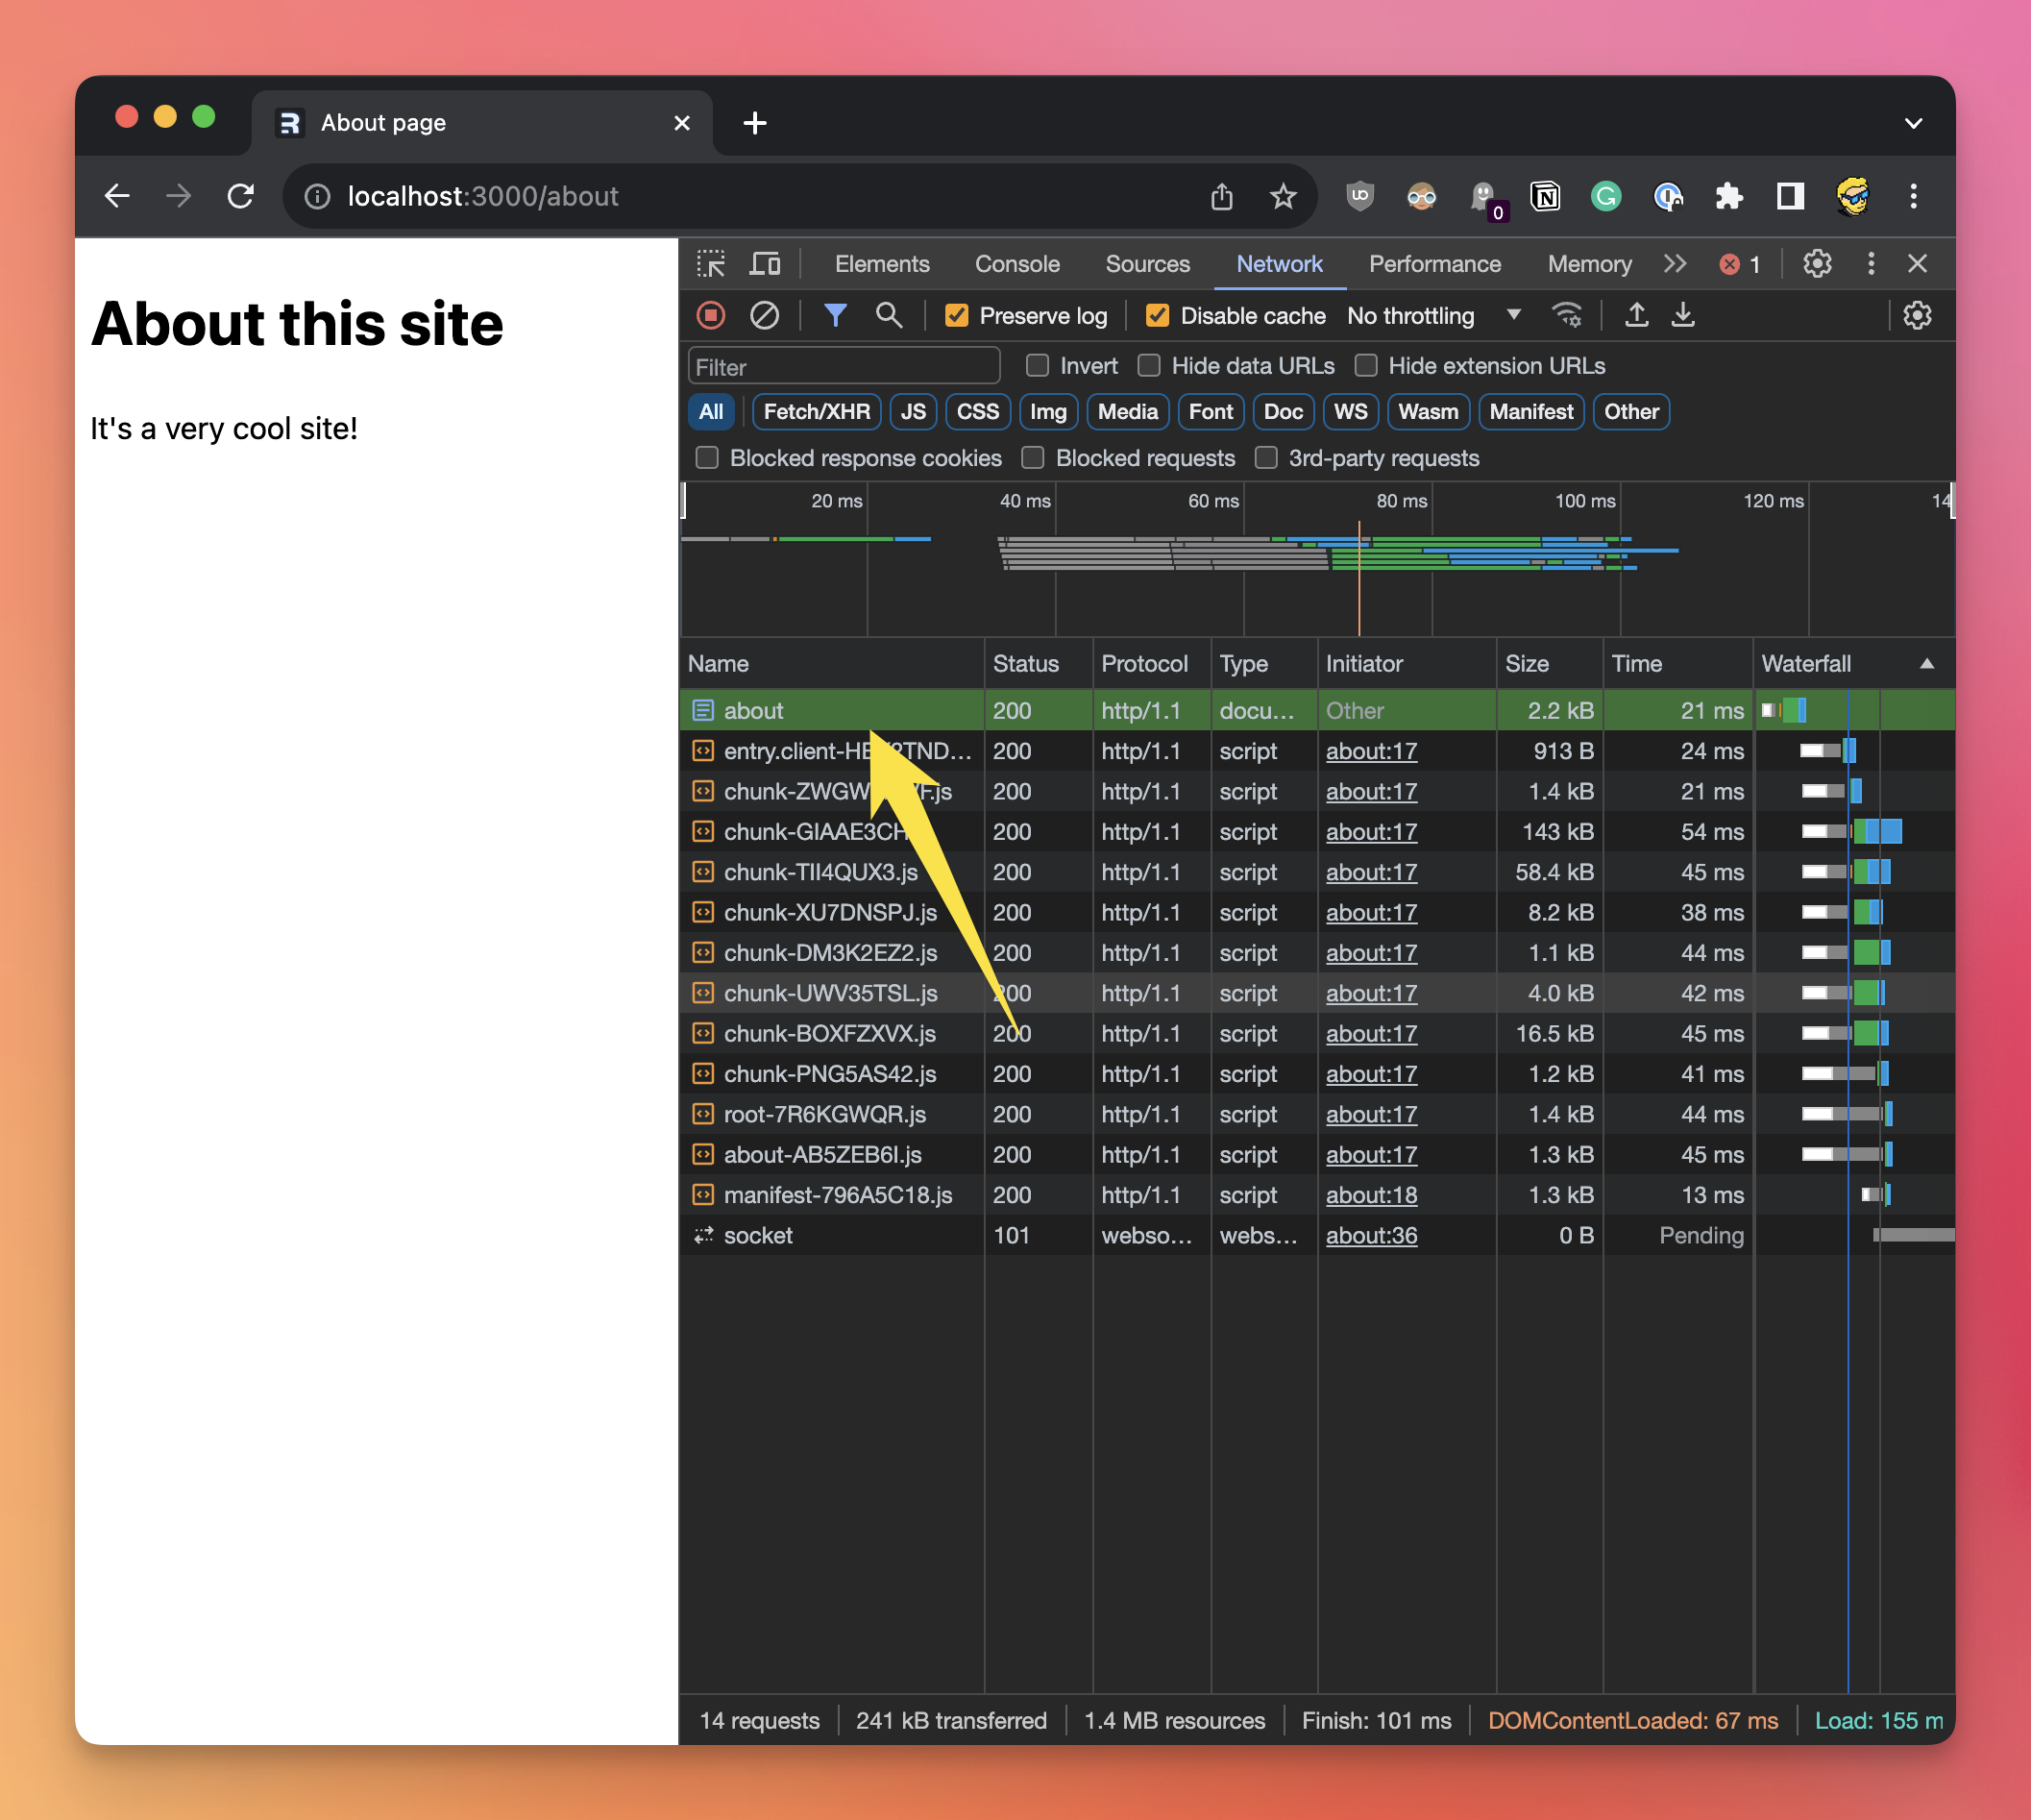The height and width of the screenshot is (1820, 2031).
Task: Open the about:36 initiator link for socket
Action: [1371, 1236]
